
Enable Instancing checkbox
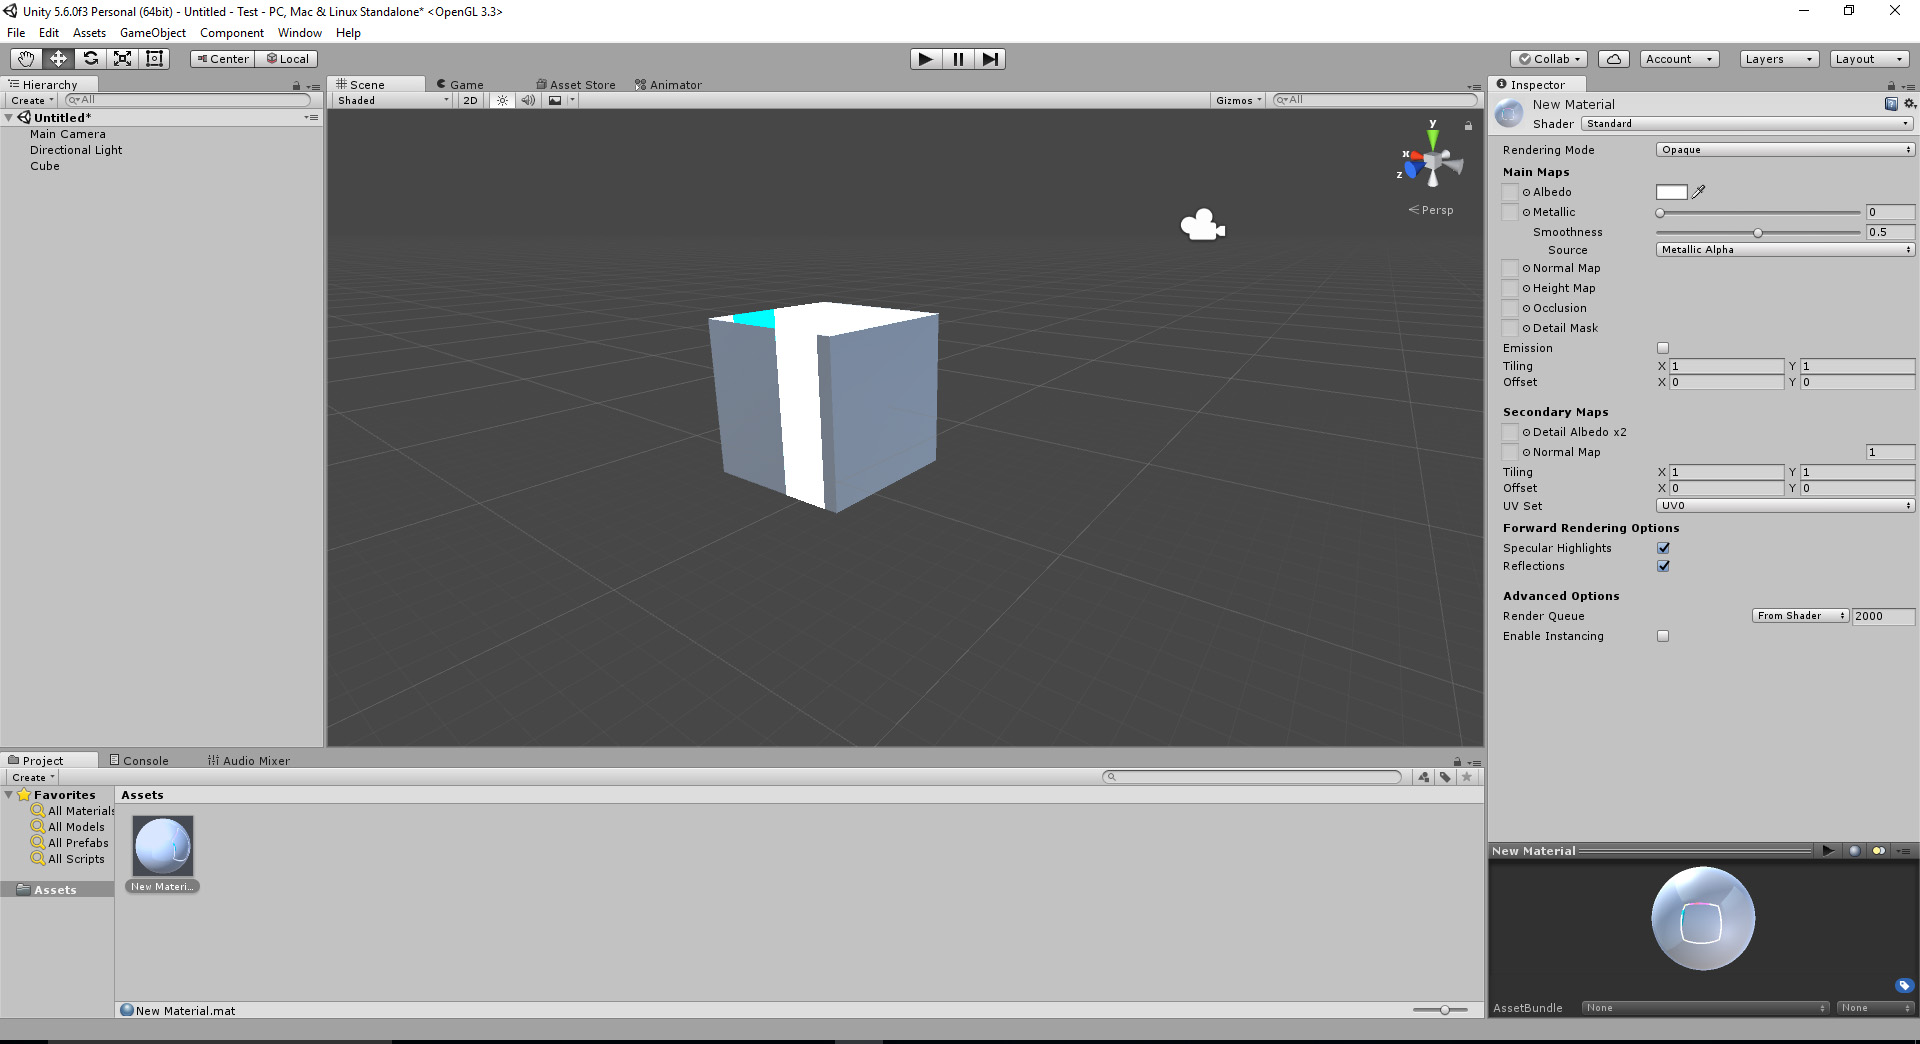coord(1663,636)
